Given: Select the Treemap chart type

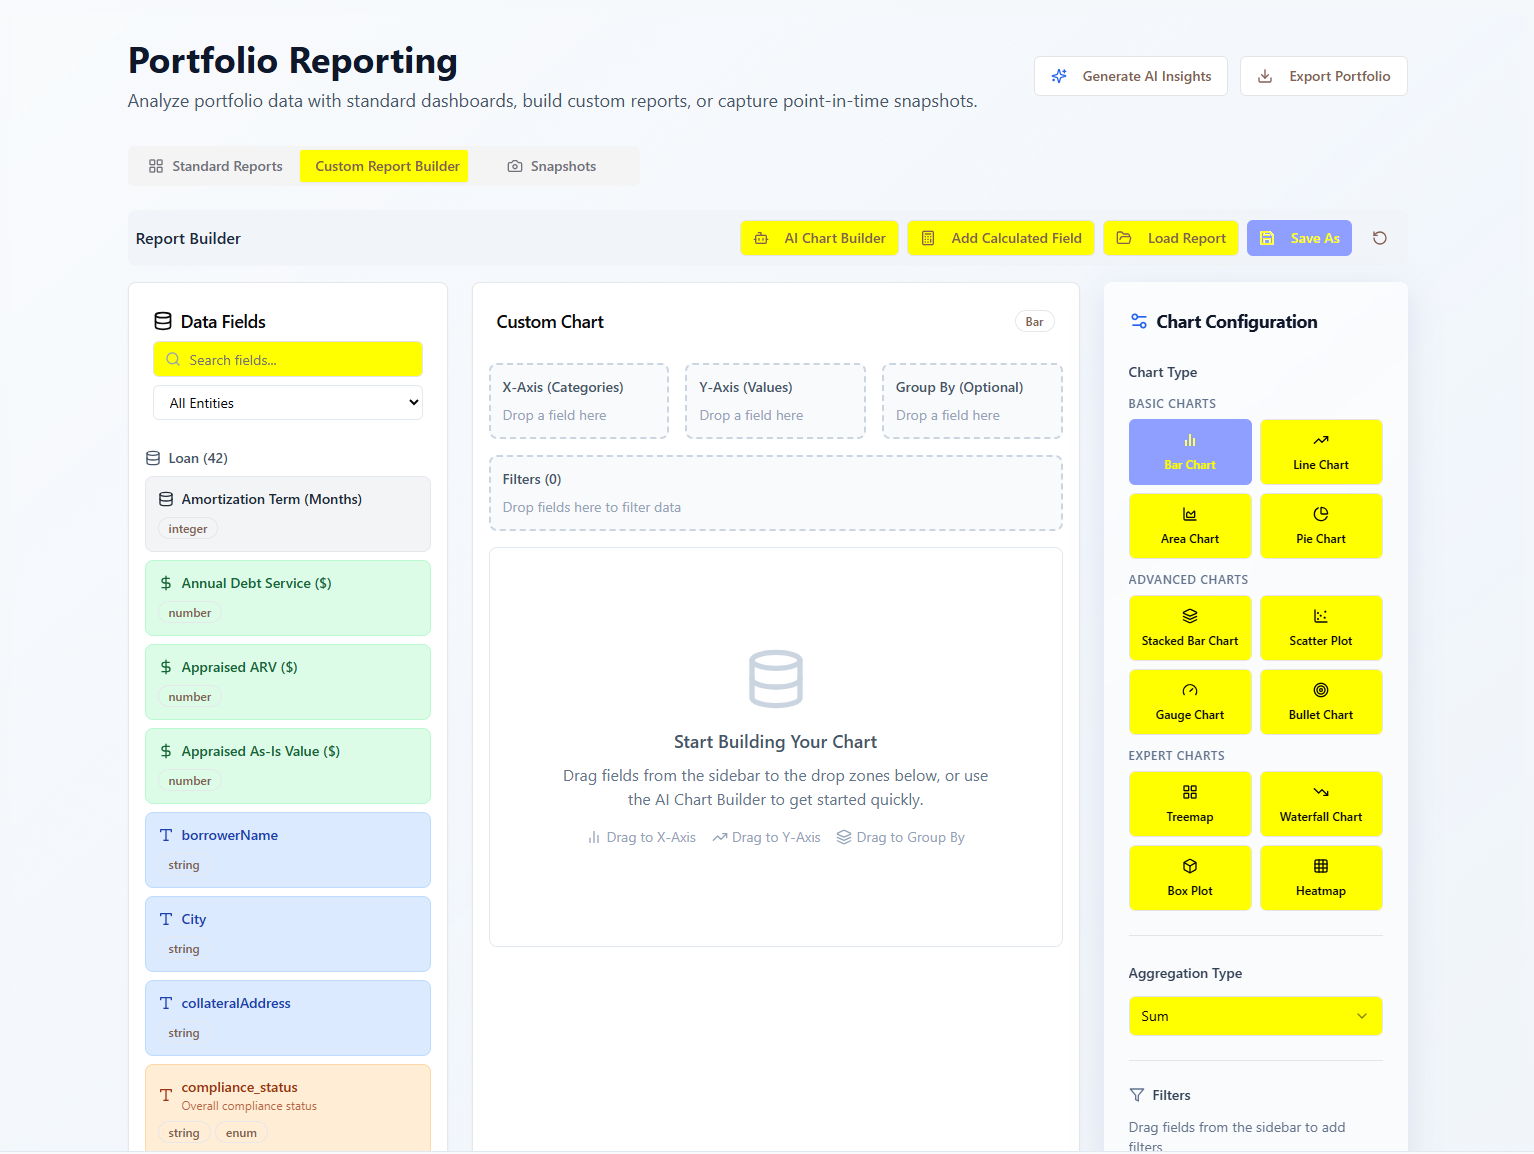Looking at the screenshot, I should (1189, 804).
